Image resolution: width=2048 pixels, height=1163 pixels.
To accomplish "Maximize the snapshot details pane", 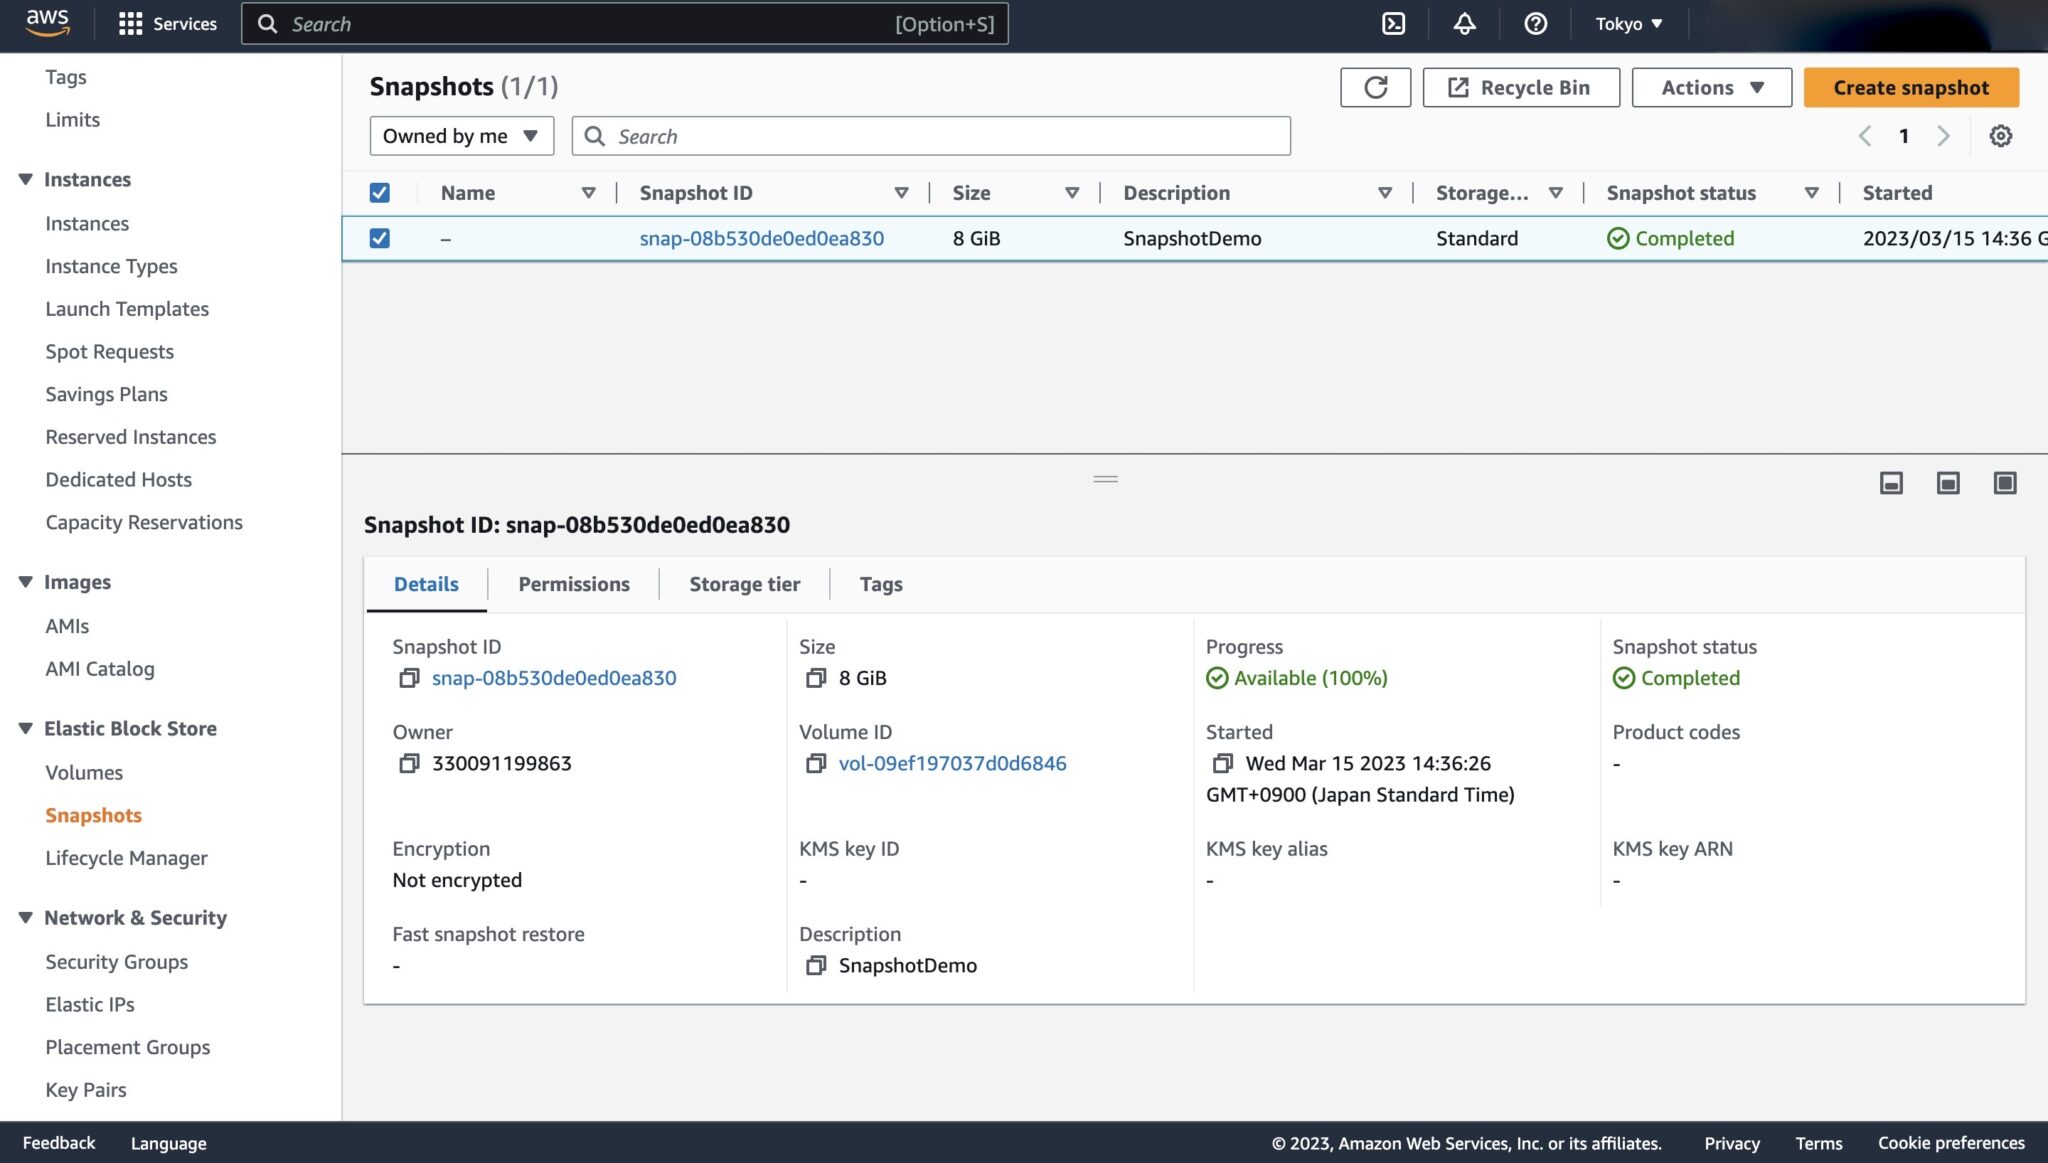I will click(x=2004, y=483).
